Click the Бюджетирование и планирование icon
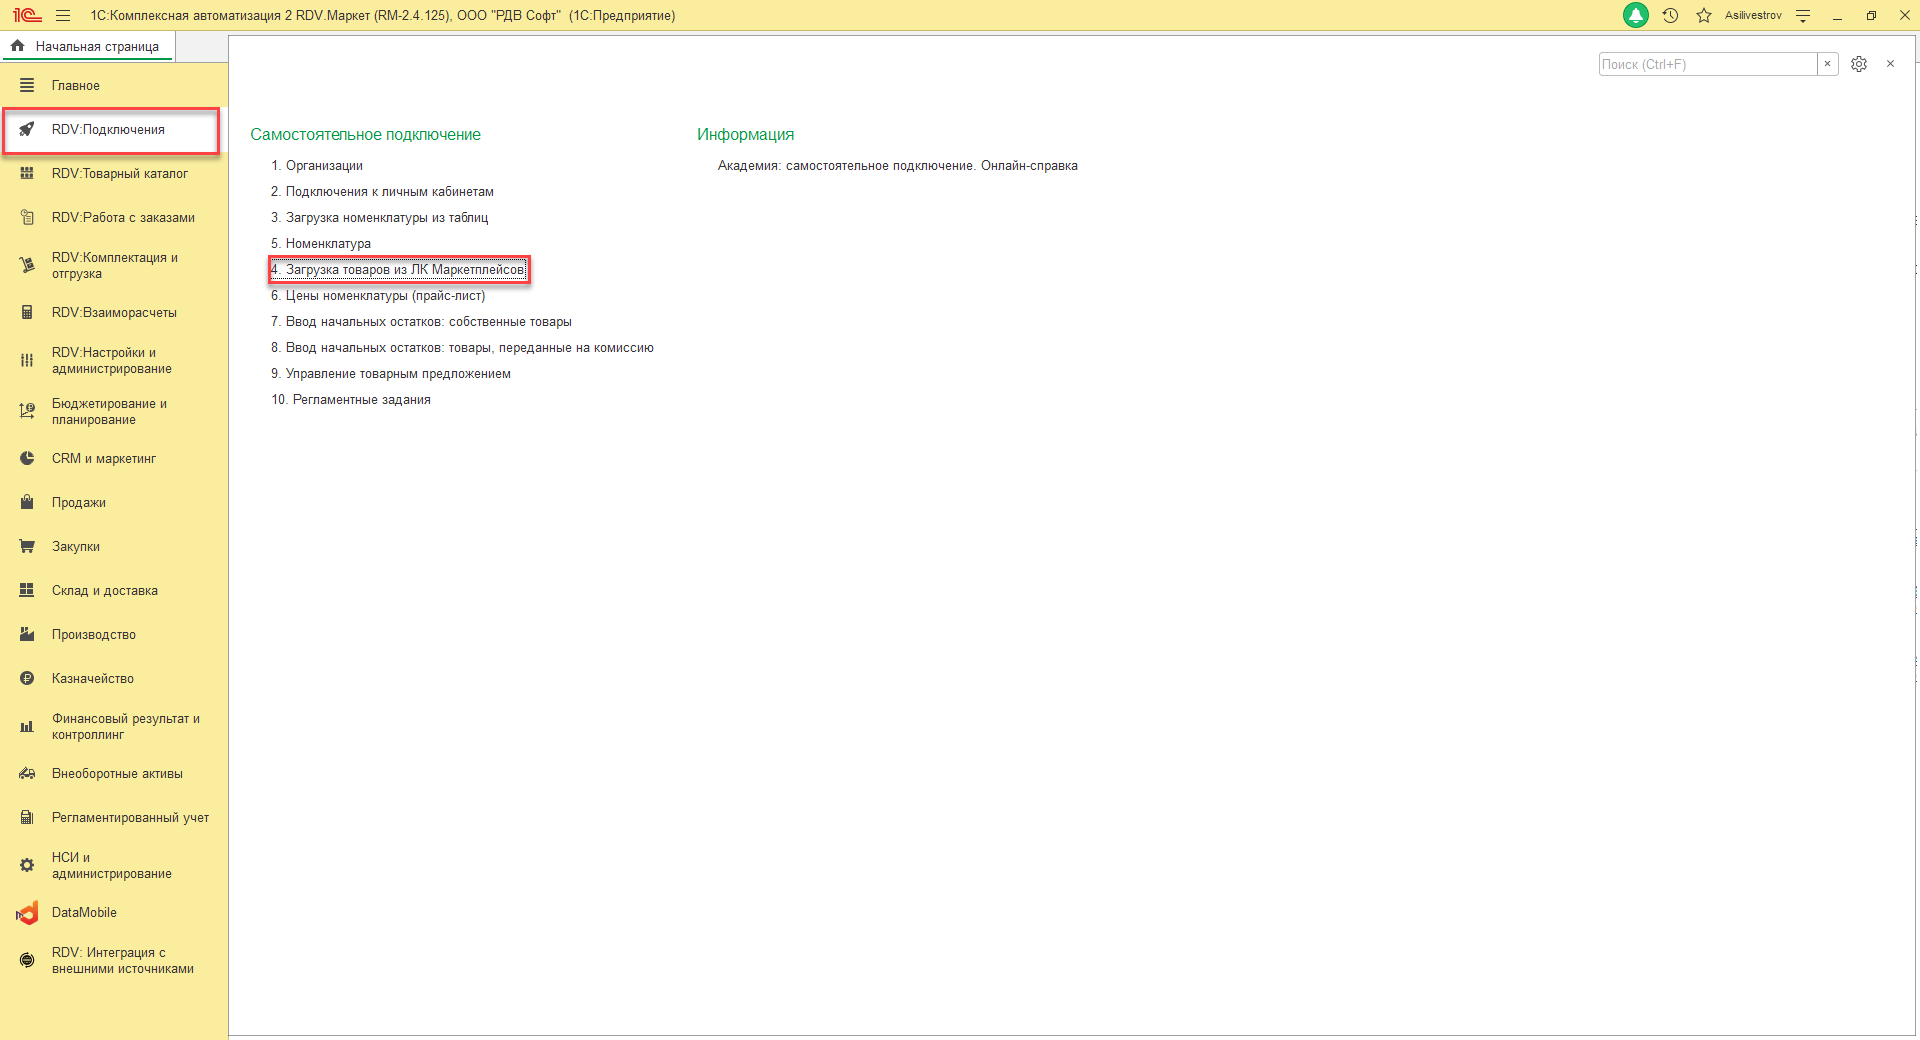The height and width of the screenshot is (1040, 1920). [x=27, y=411]
